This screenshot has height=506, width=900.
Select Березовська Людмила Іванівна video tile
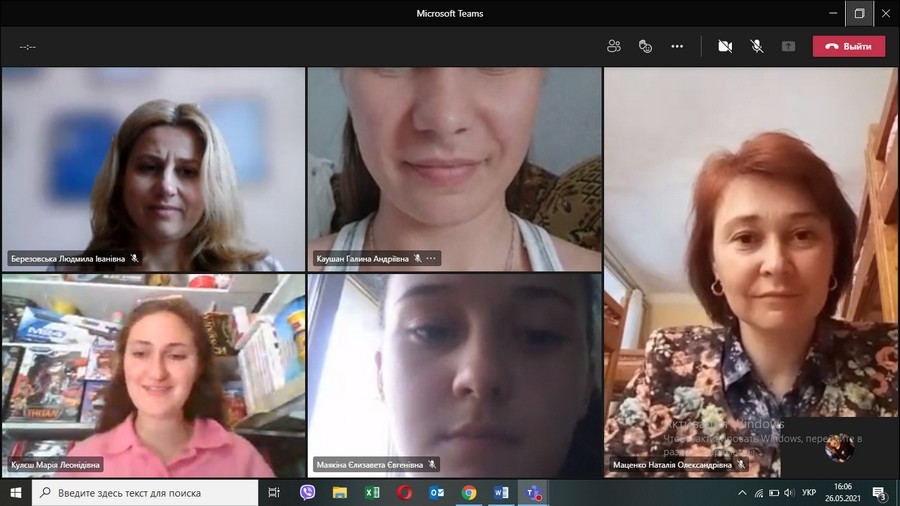click(153, 169)
